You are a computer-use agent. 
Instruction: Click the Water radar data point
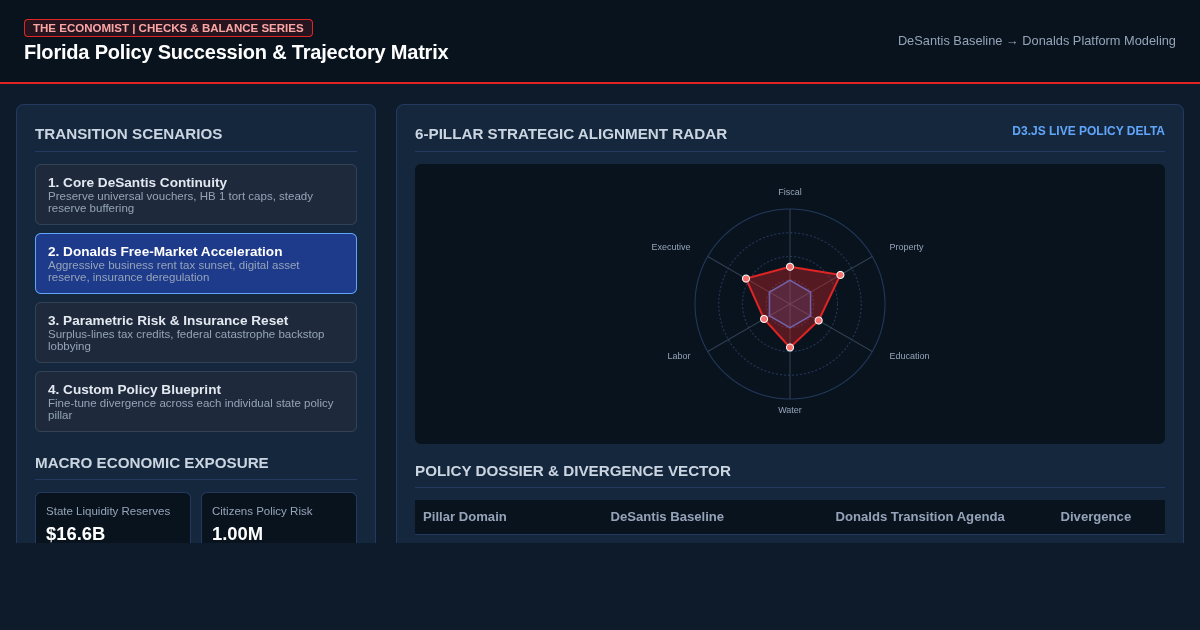(790, 347)
